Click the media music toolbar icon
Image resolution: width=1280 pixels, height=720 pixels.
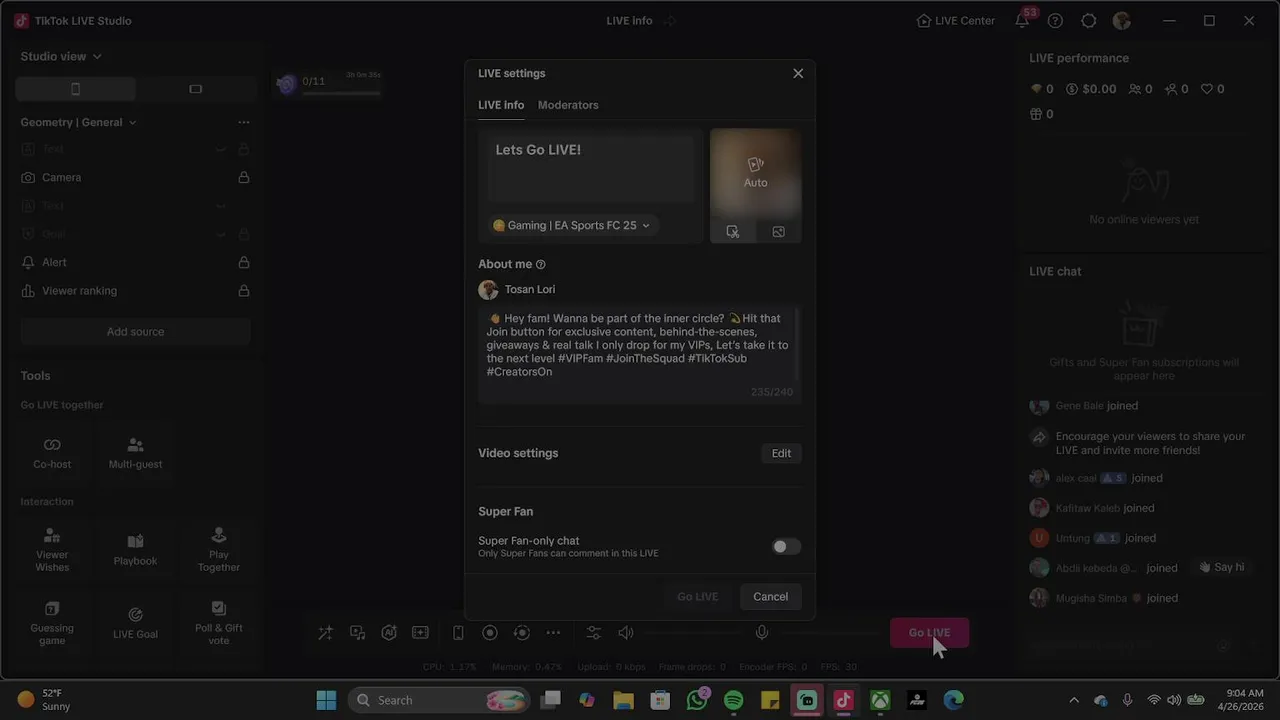(357, 633)
